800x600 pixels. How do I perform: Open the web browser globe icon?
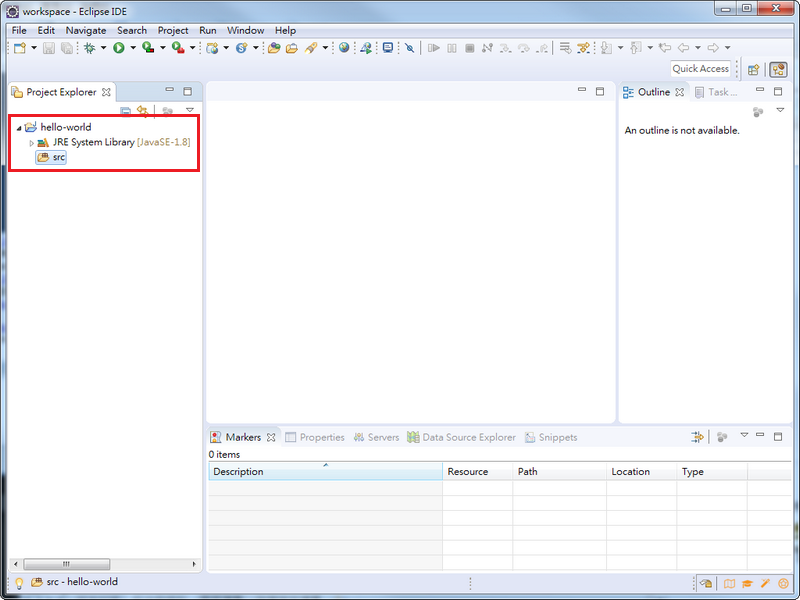coord(344,48)
